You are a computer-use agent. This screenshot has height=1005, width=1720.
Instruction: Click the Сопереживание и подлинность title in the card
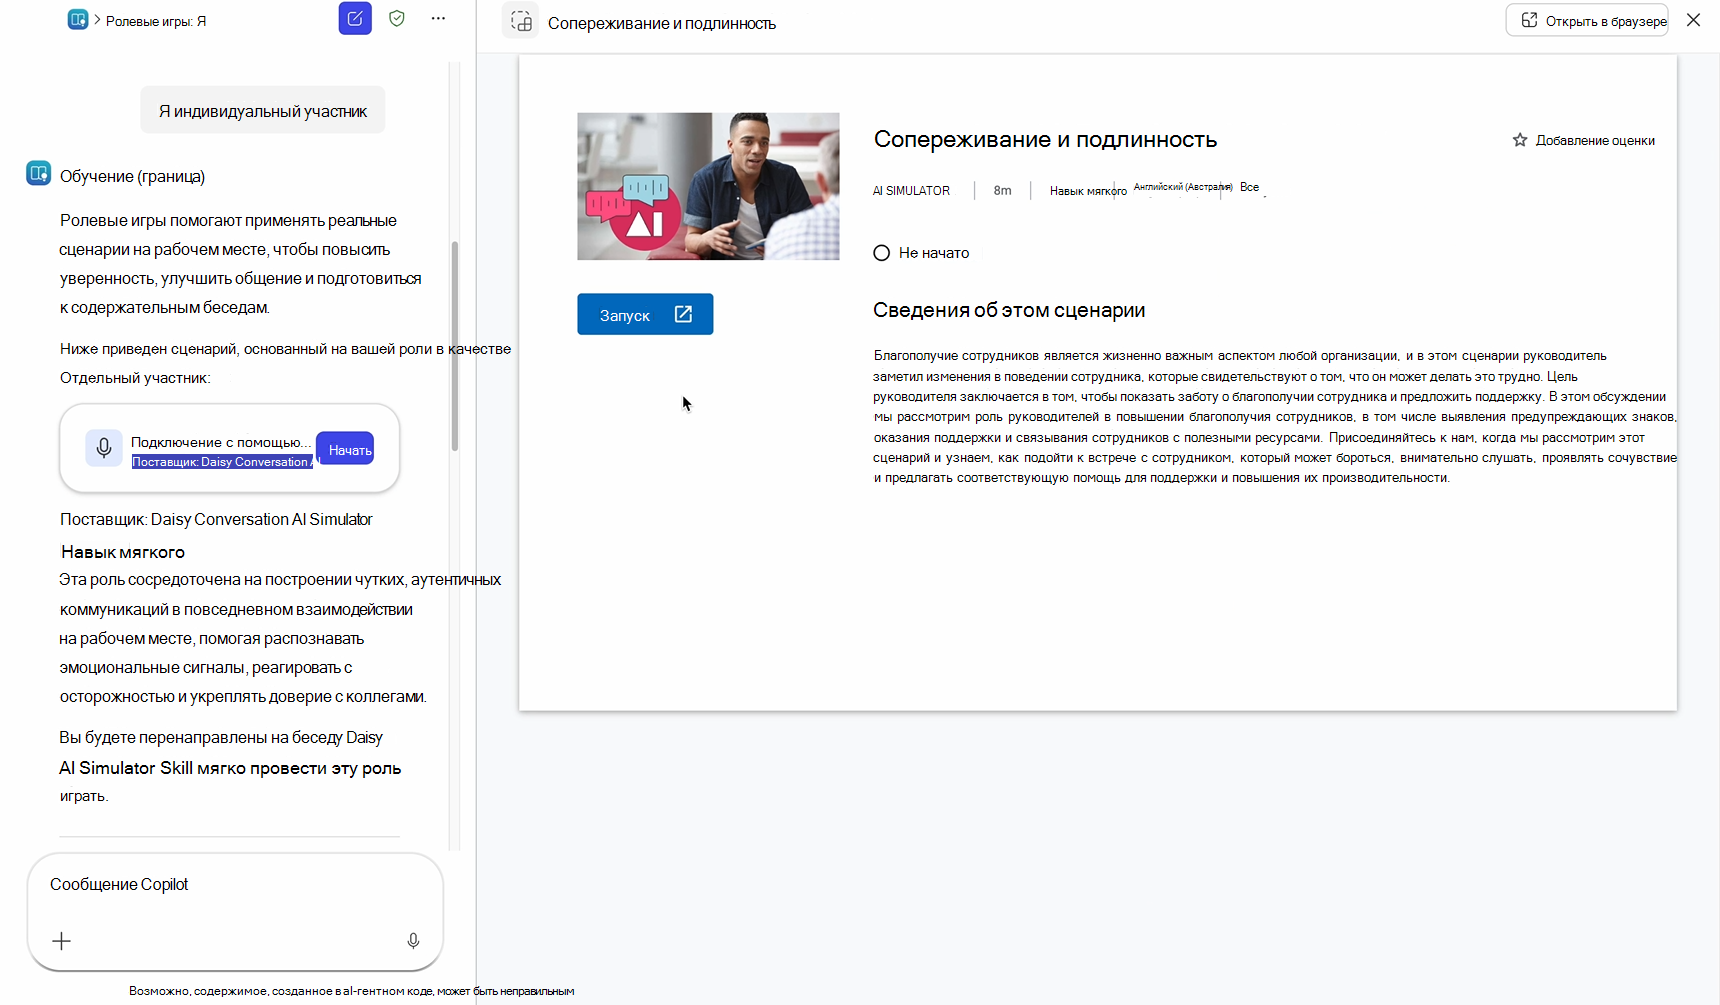pyautogui.click(x=1045, y=139)
